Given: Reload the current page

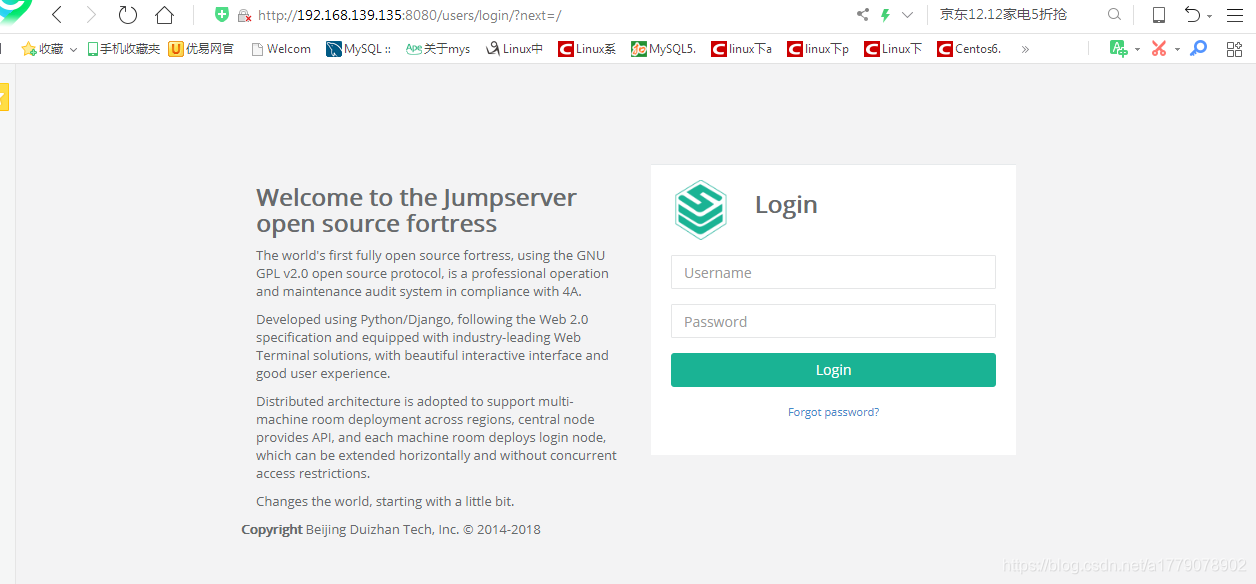Looking at the screenshot, I should pyautogui.click(x=127, y=15).
